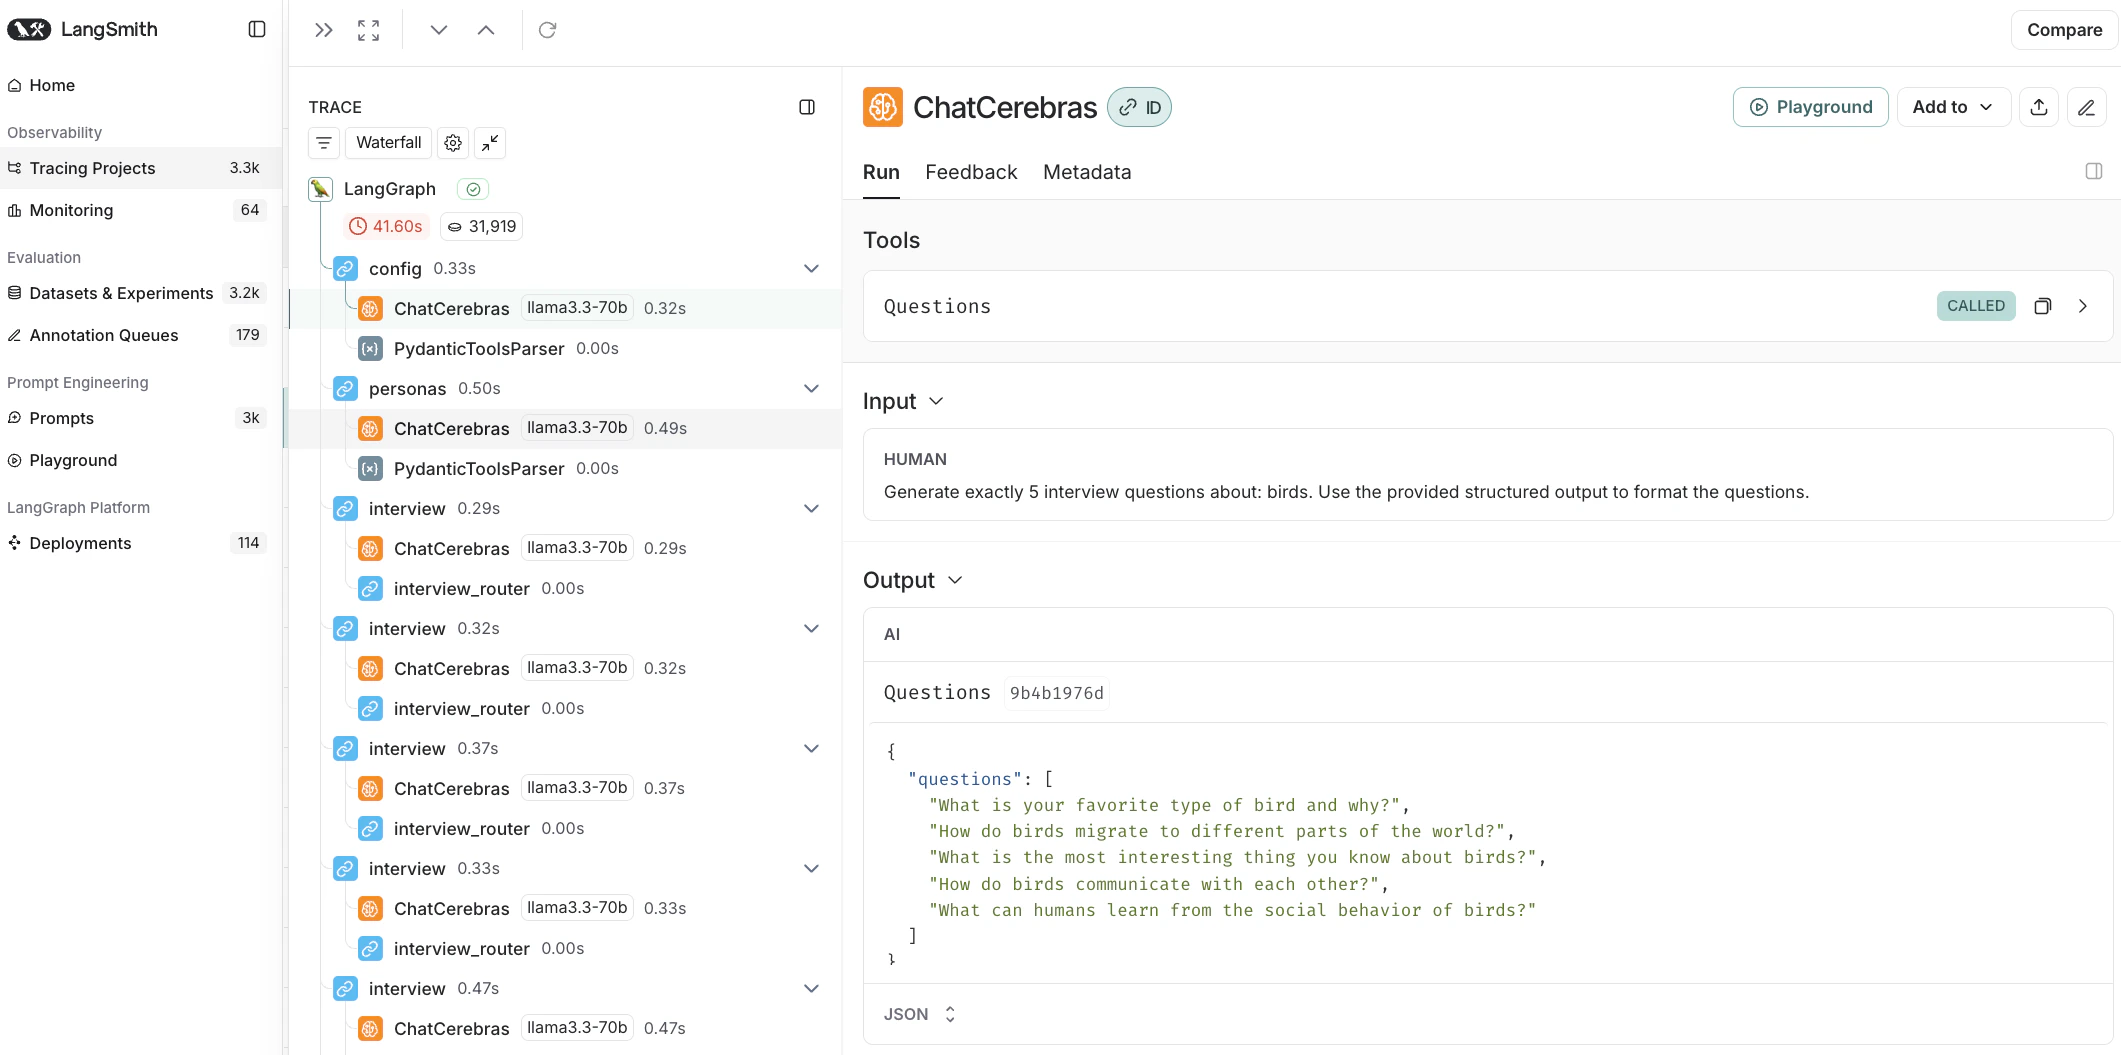Screen dimensions: 2121x1055
Task: Collapse the interview node lasting 0.37s
Action: 811,749
